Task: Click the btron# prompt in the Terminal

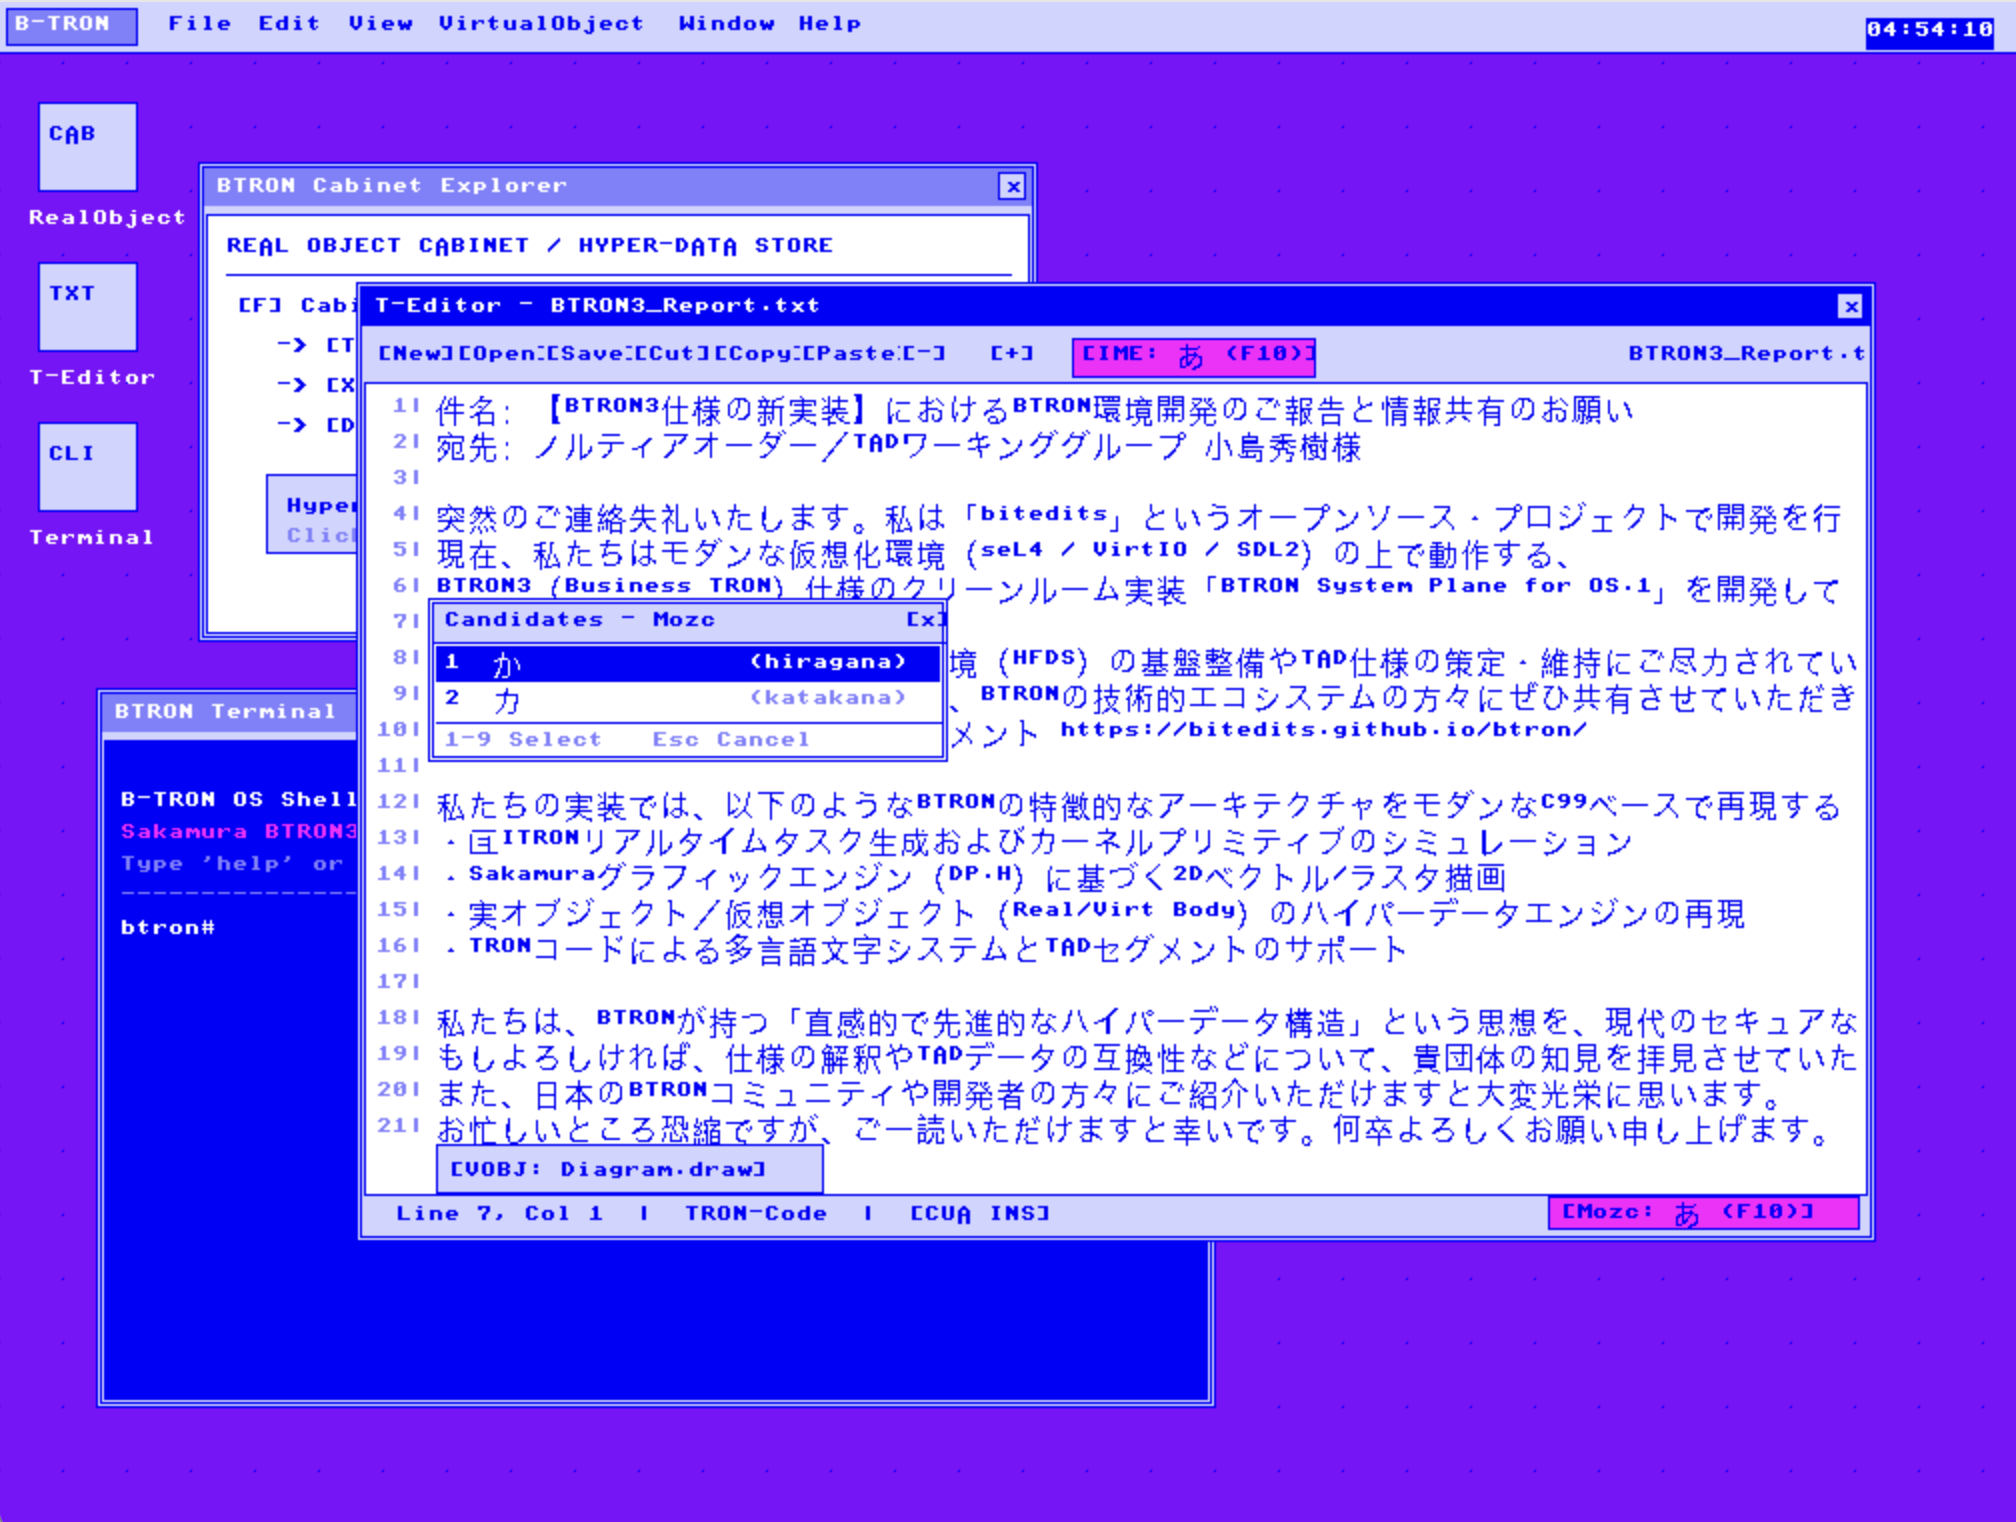Action: [168, 928]
